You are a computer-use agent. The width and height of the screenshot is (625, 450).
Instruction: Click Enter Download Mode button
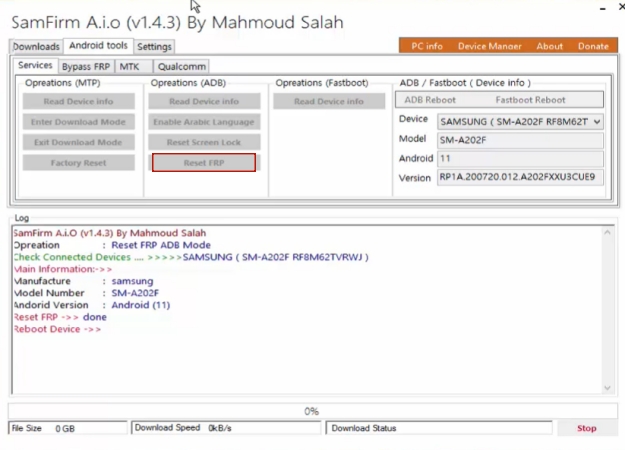[x=79, y=122]
